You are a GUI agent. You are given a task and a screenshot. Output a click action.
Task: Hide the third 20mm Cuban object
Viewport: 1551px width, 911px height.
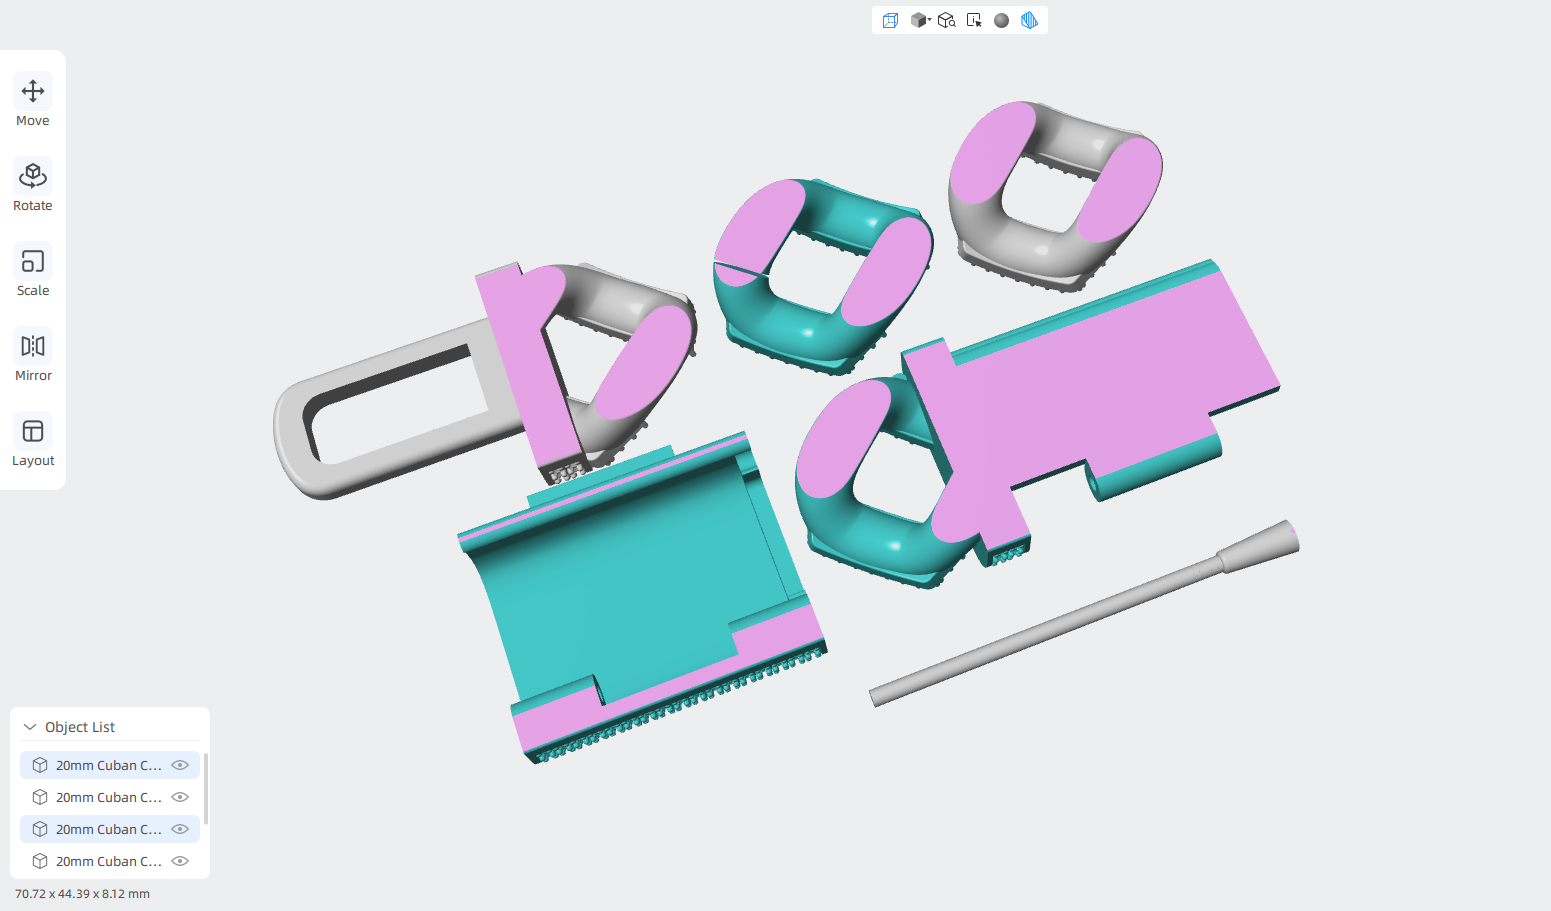pos(180,829)
